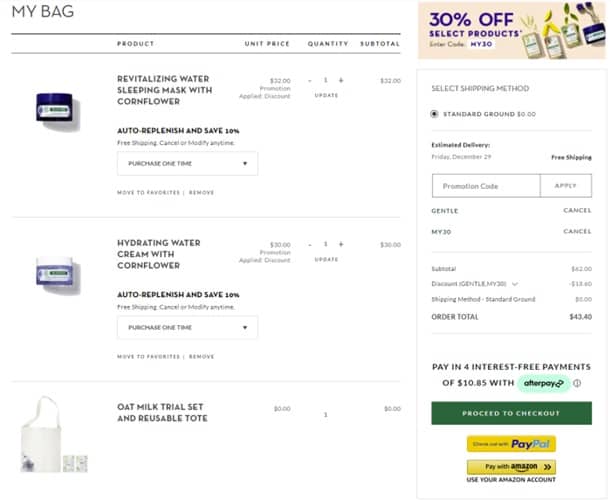Move Hydrating Water Cream to favorites
Screen dimensions: 611x500
tap(149, 356)
